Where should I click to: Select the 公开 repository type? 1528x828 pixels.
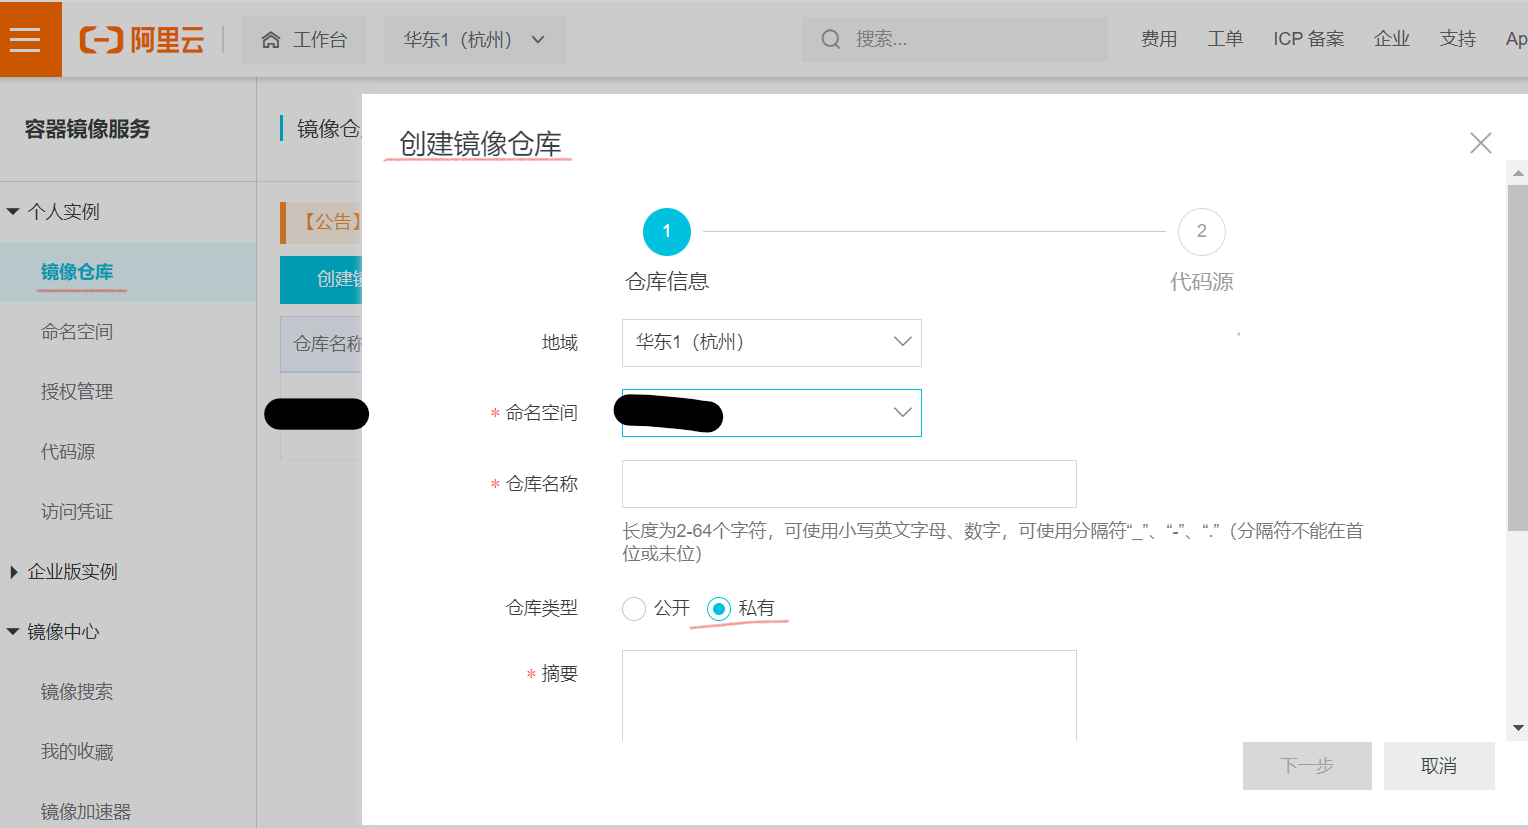(634, 609)
